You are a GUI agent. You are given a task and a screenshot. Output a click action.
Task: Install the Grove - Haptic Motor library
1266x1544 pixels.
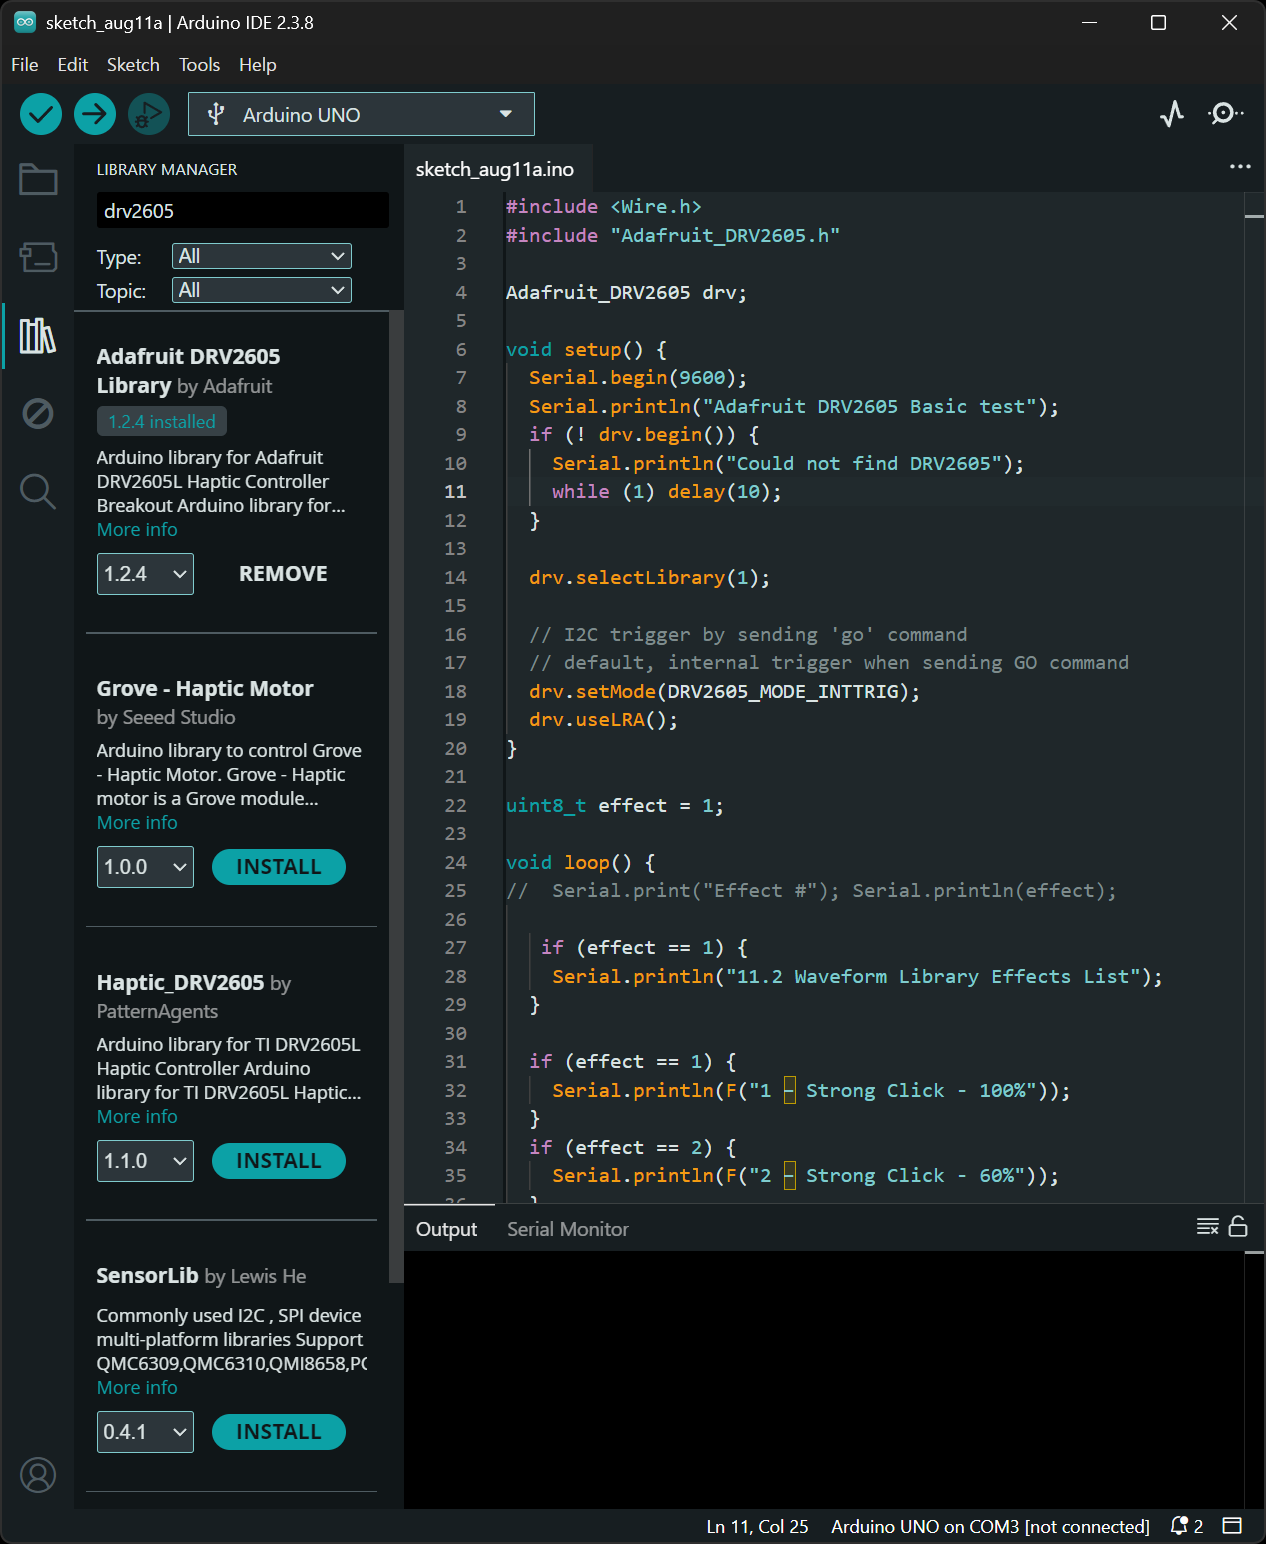coord(279,867)
